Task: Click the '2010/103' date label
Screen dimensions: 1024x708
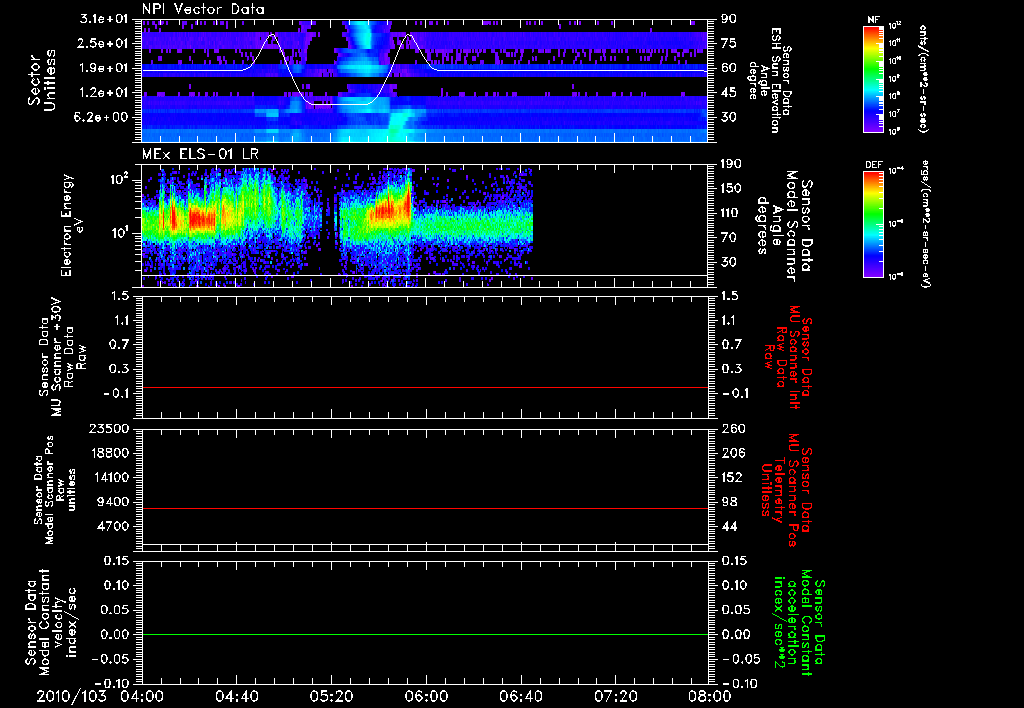Action: 71,696
